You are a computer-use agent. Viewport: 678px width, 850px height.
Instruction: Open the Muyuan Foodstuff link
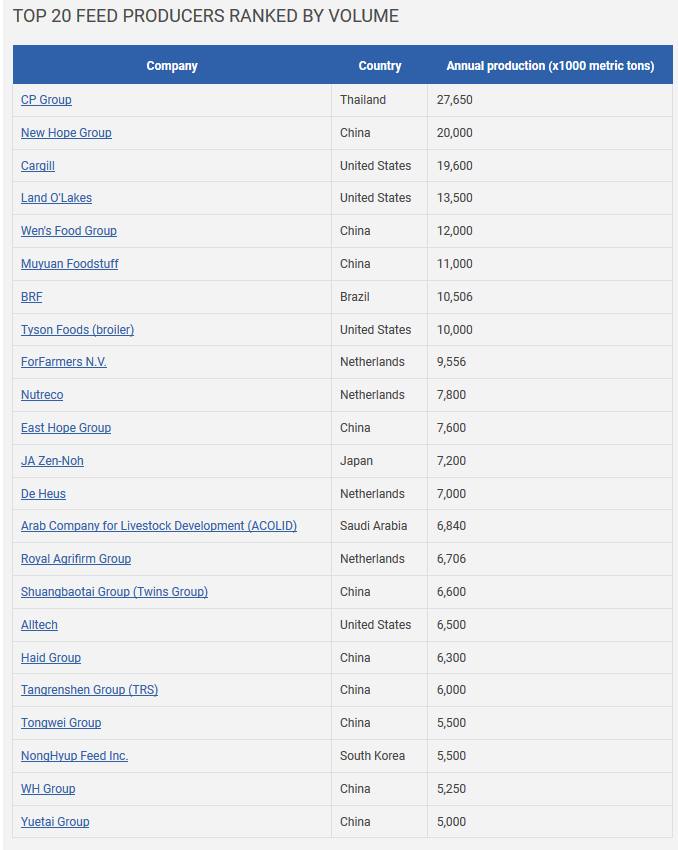coord(70,264)
